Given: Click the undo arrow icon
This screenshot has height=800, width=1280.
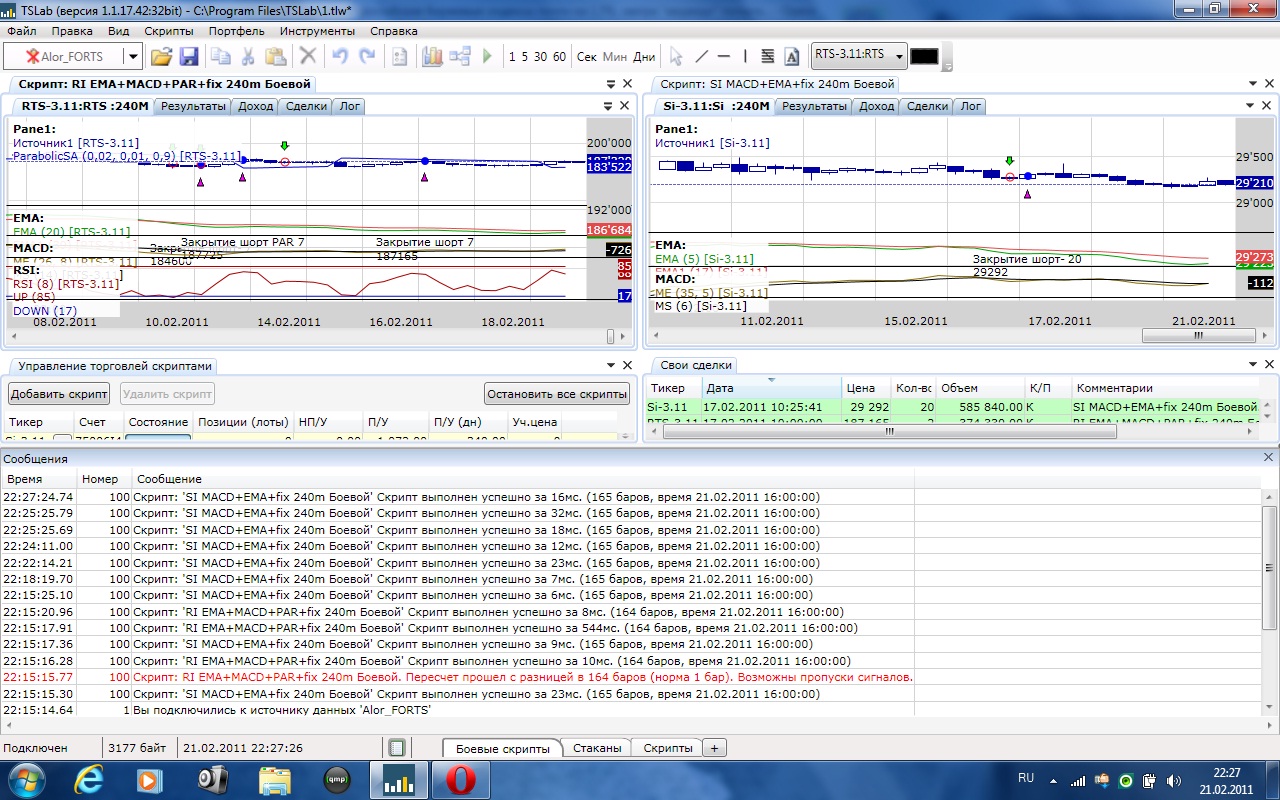Looking at the screenshot, I should pyautogui.click(x=340, y=57).
